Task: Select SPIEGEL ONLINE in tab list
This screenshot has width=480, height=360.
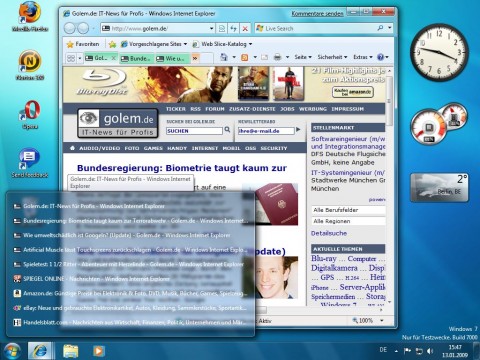Action: [130, 279]
